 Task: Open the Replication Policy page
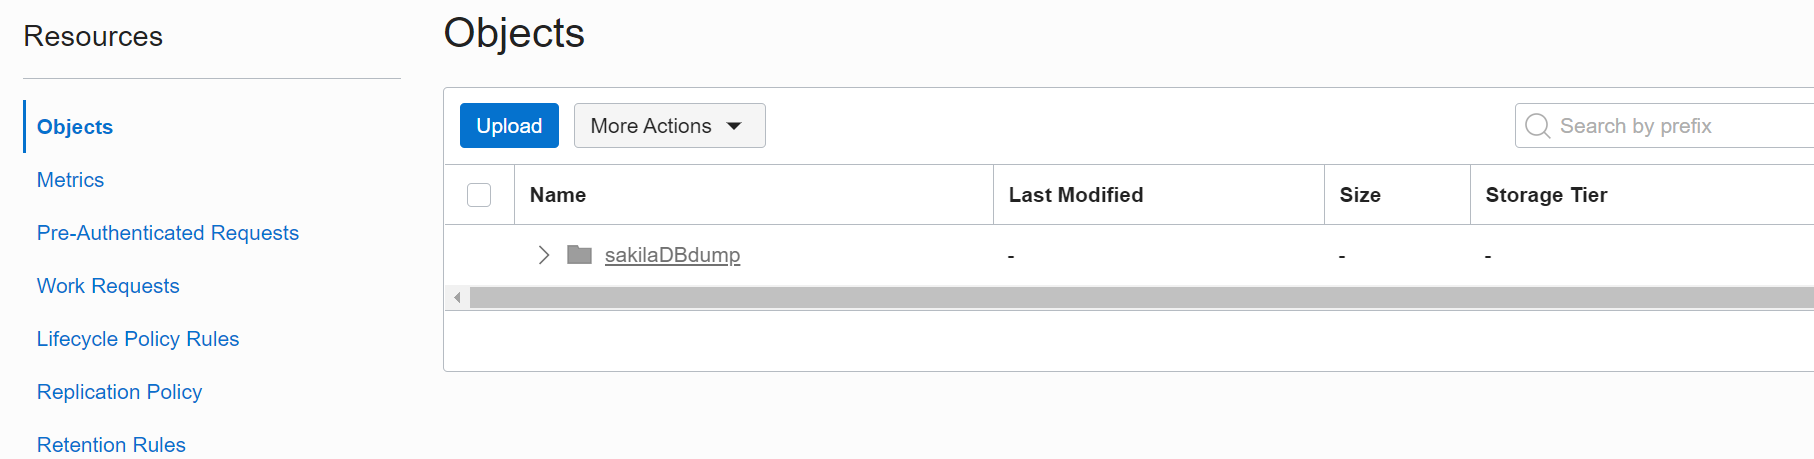coord(119,392)
